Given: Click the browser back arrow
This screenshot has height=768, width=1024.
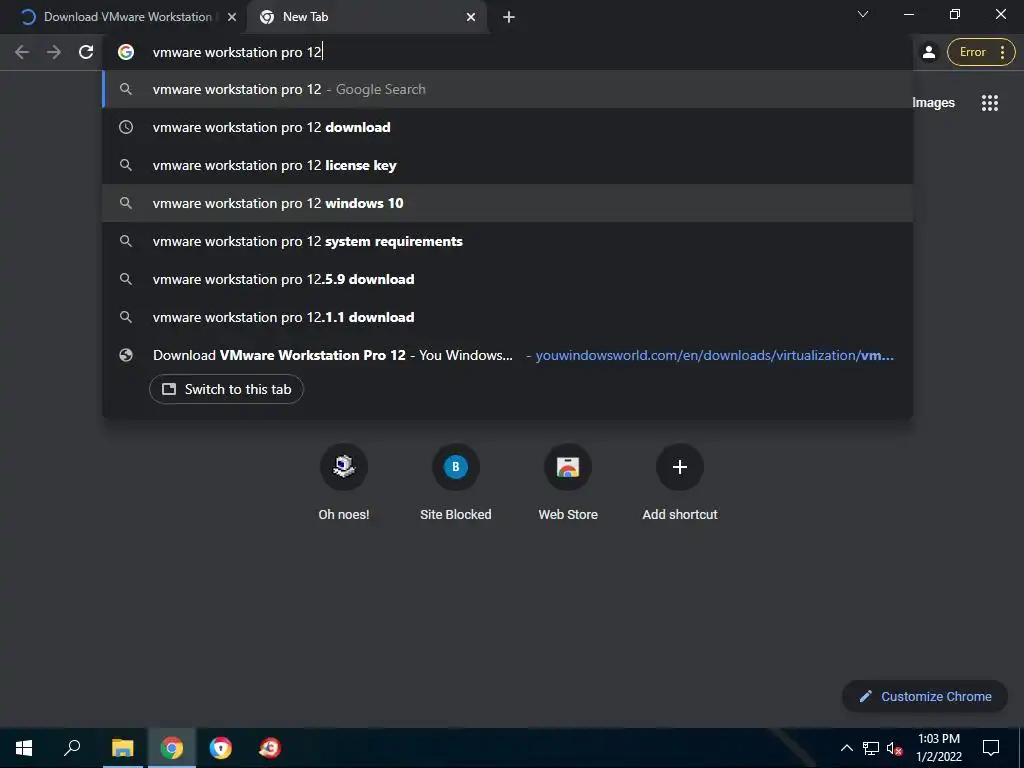Looking at the screenshot, I should pos(22,52).
